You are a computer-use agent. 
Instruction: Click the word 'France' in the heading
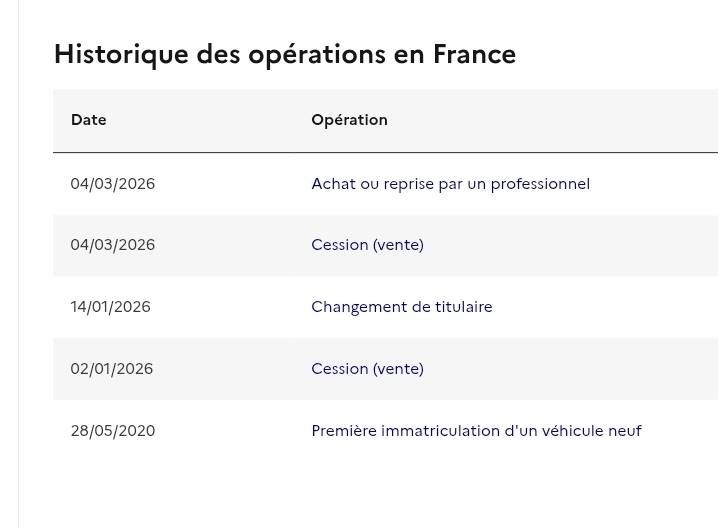tap(474, 54)
